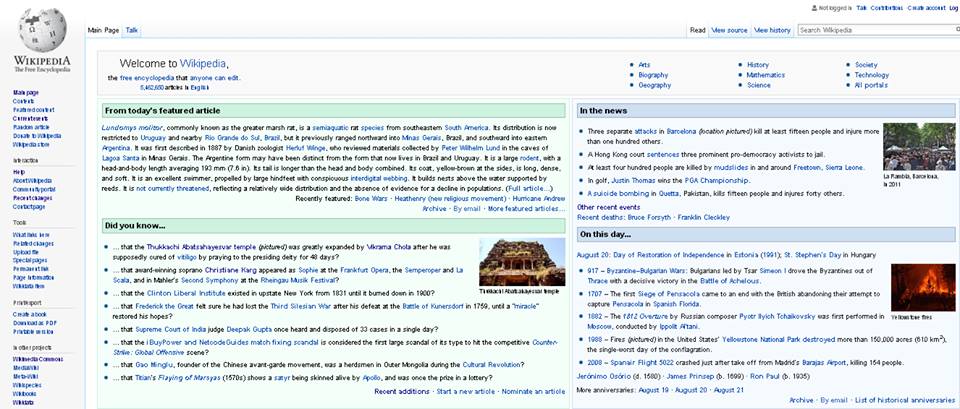Click La Rambla Barcelona news photo
The image size is (960, 409).
tap(918, 147)
